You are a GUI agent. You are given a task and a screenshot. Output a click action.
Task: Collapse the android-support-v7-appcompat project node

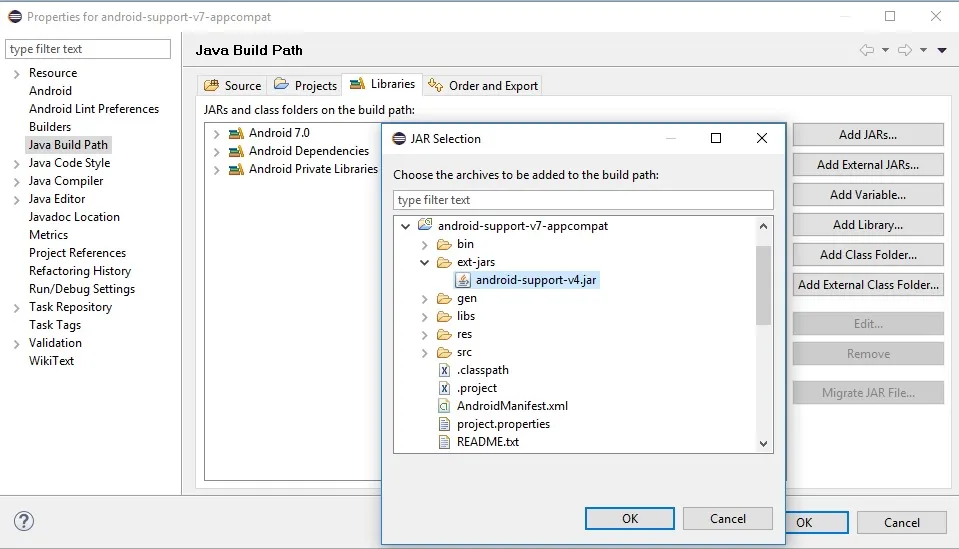(405, 226)
